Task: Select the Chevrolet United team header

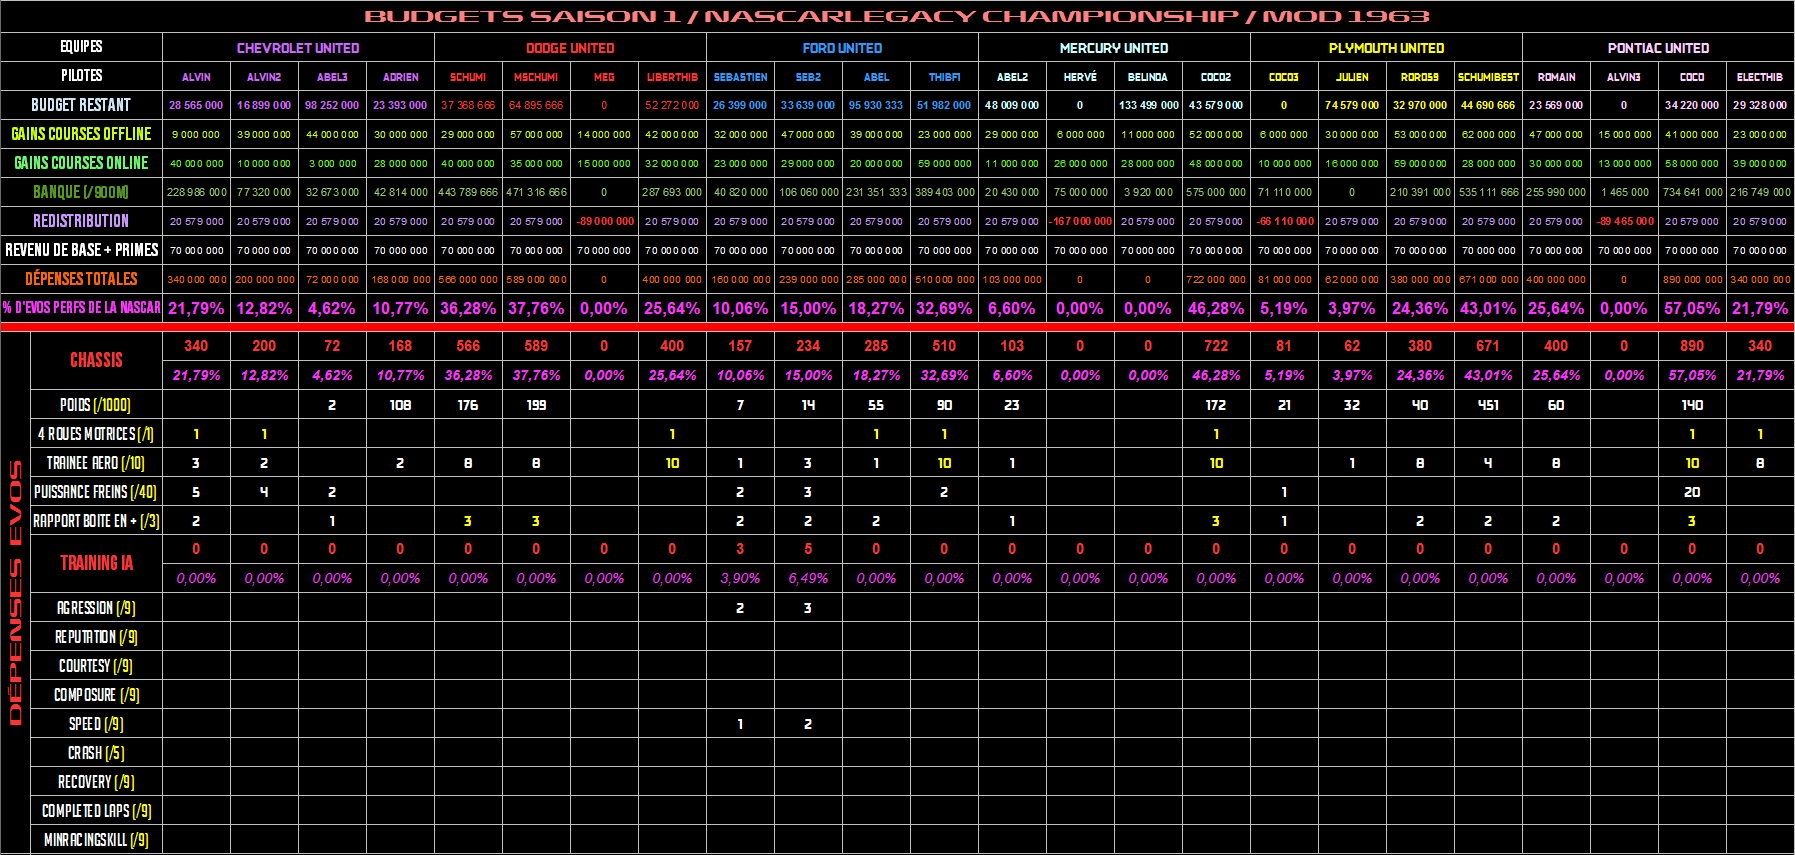Action: tap(298, 48)
